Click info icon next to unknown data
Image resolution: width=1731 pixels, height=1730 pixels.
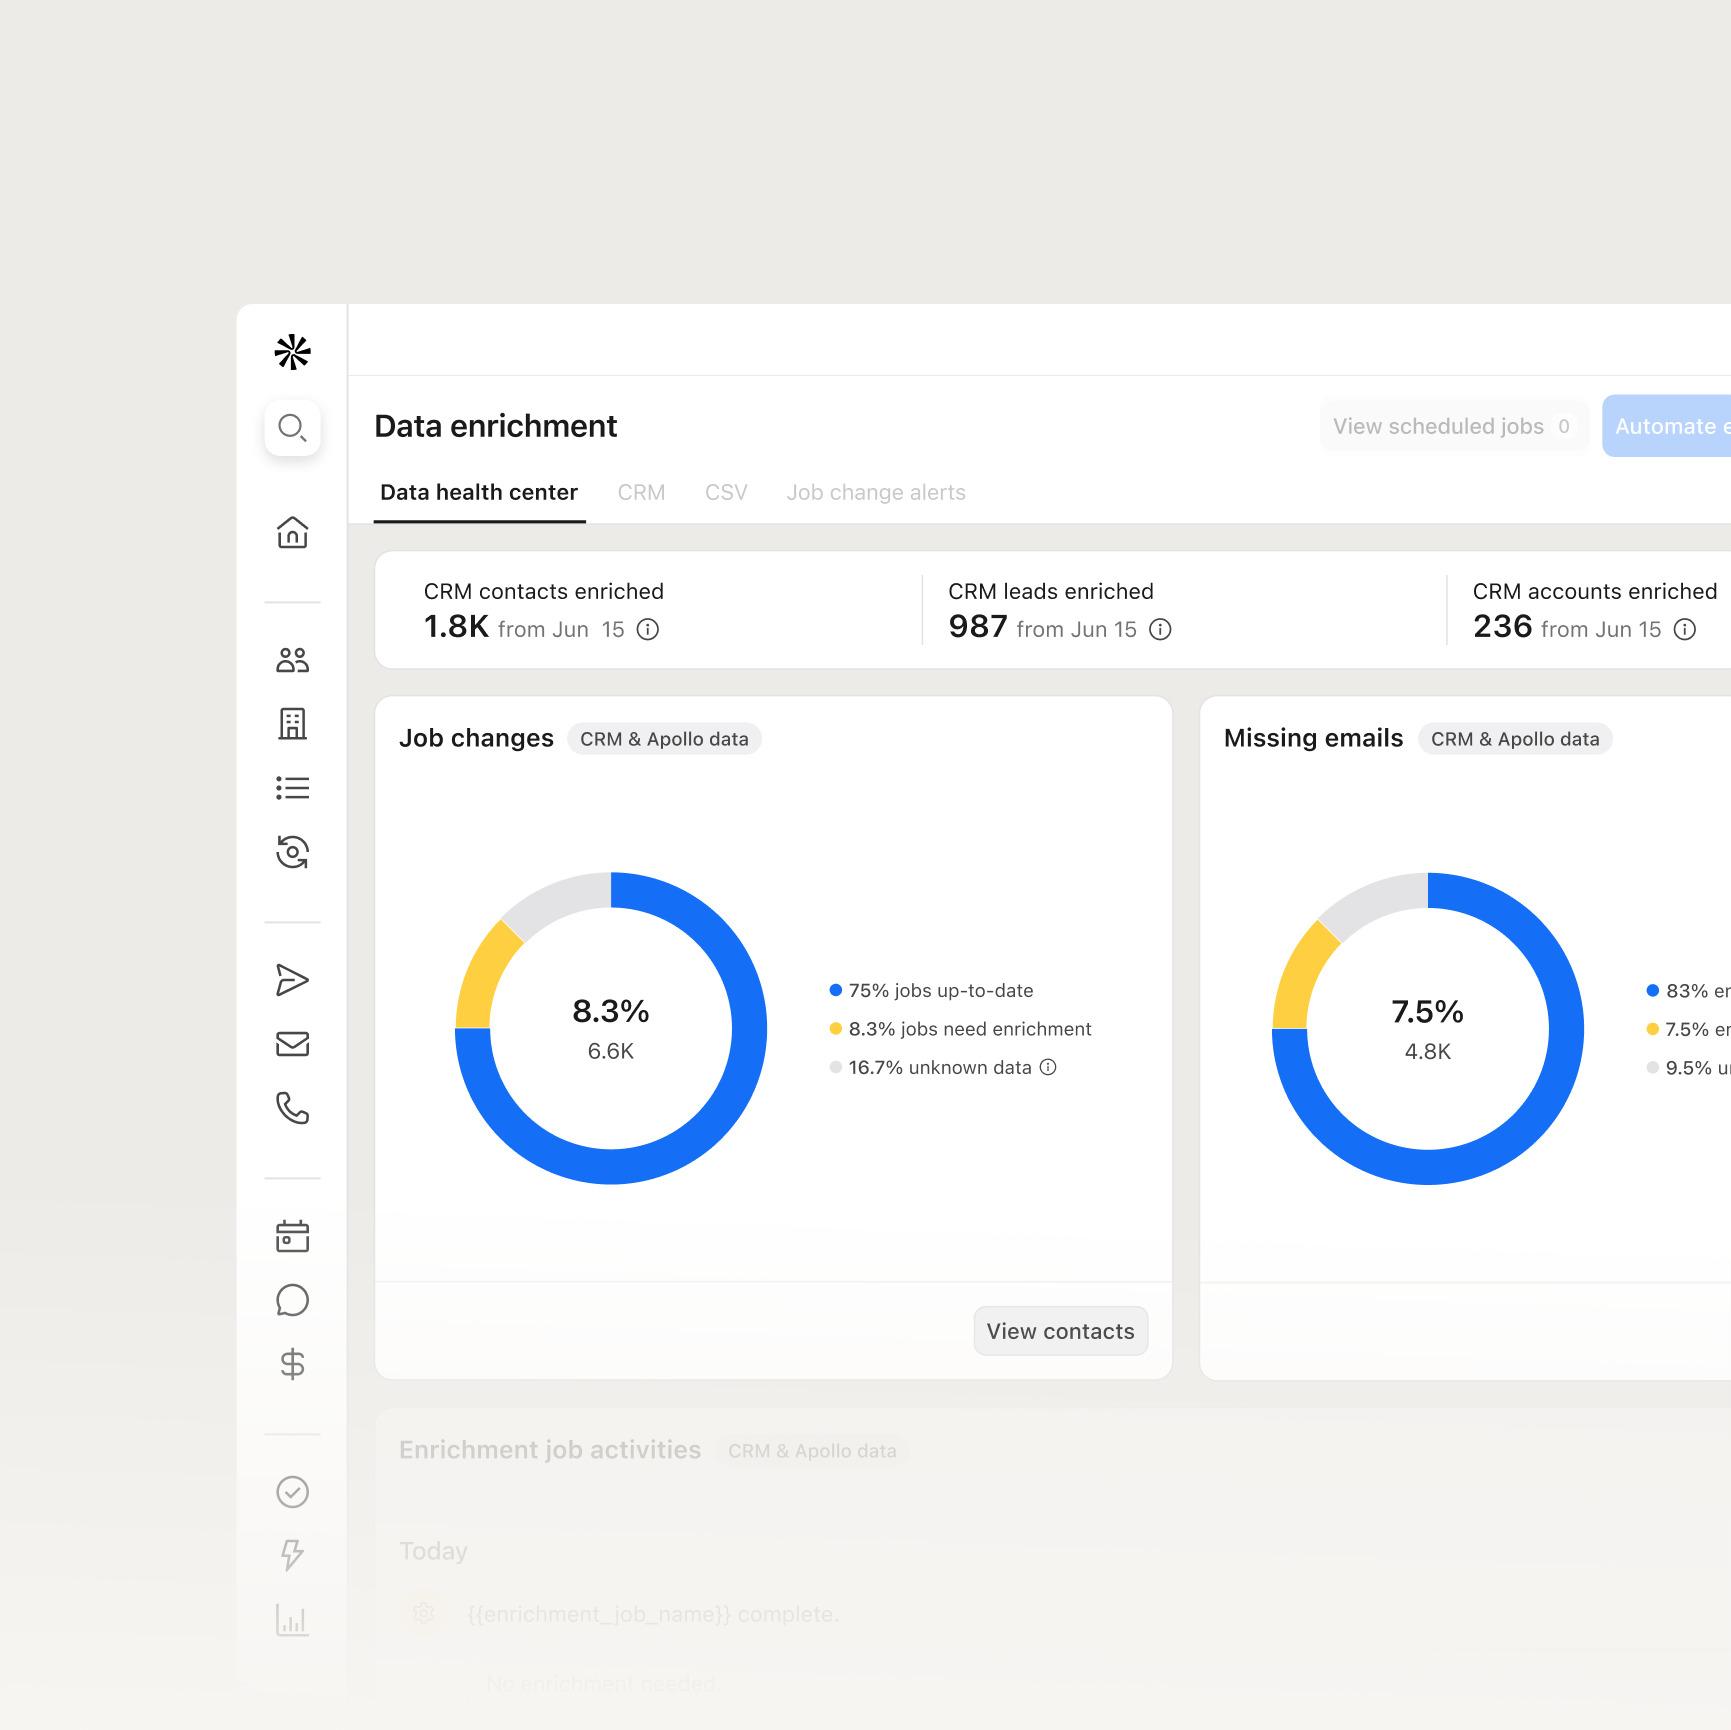point(1048,1067)
